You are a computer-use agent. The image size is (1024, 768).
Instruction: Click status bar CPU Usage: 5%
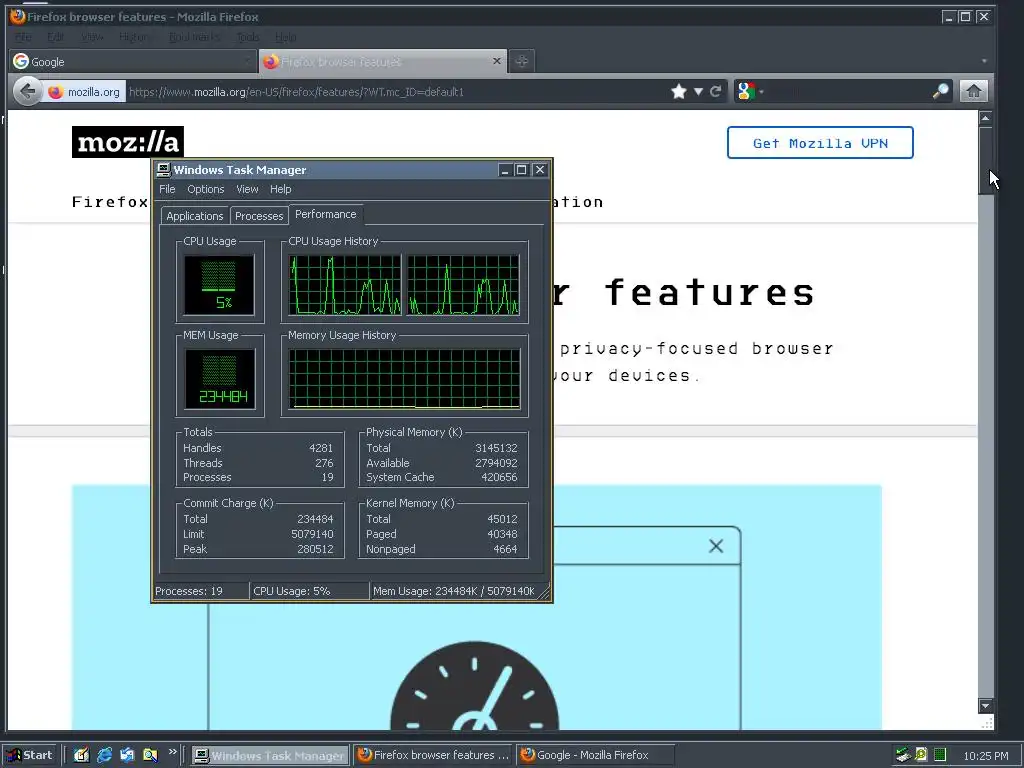310,591
